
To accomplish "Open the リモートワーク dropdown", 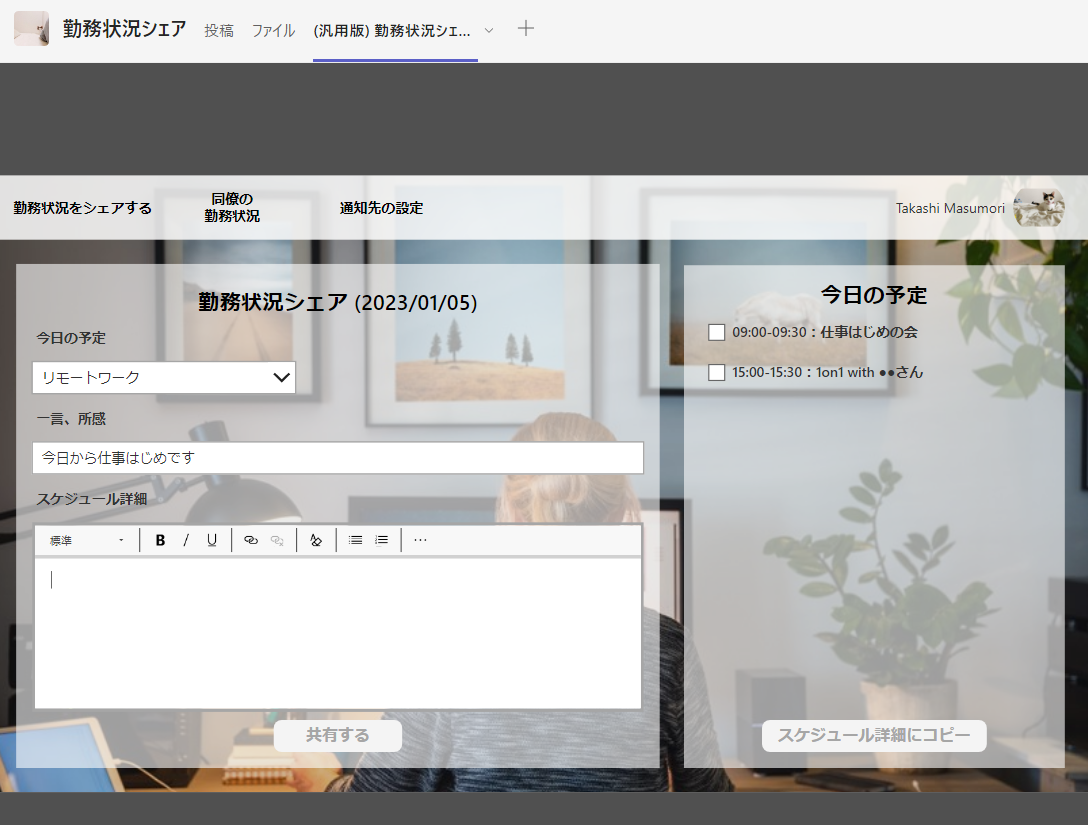I will point(164,377).
